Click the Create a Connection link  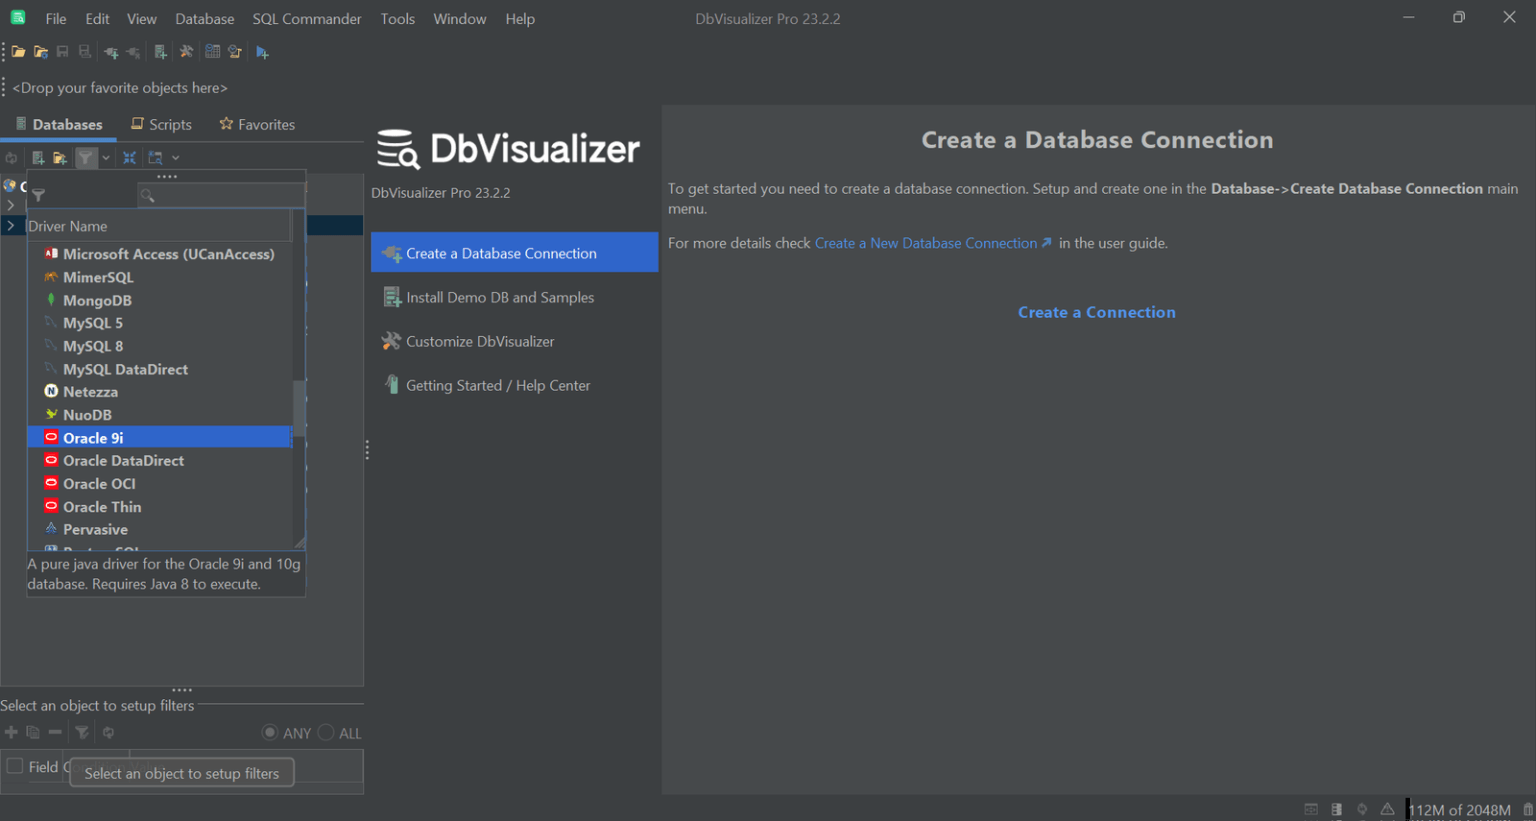tap(1096, 312)
